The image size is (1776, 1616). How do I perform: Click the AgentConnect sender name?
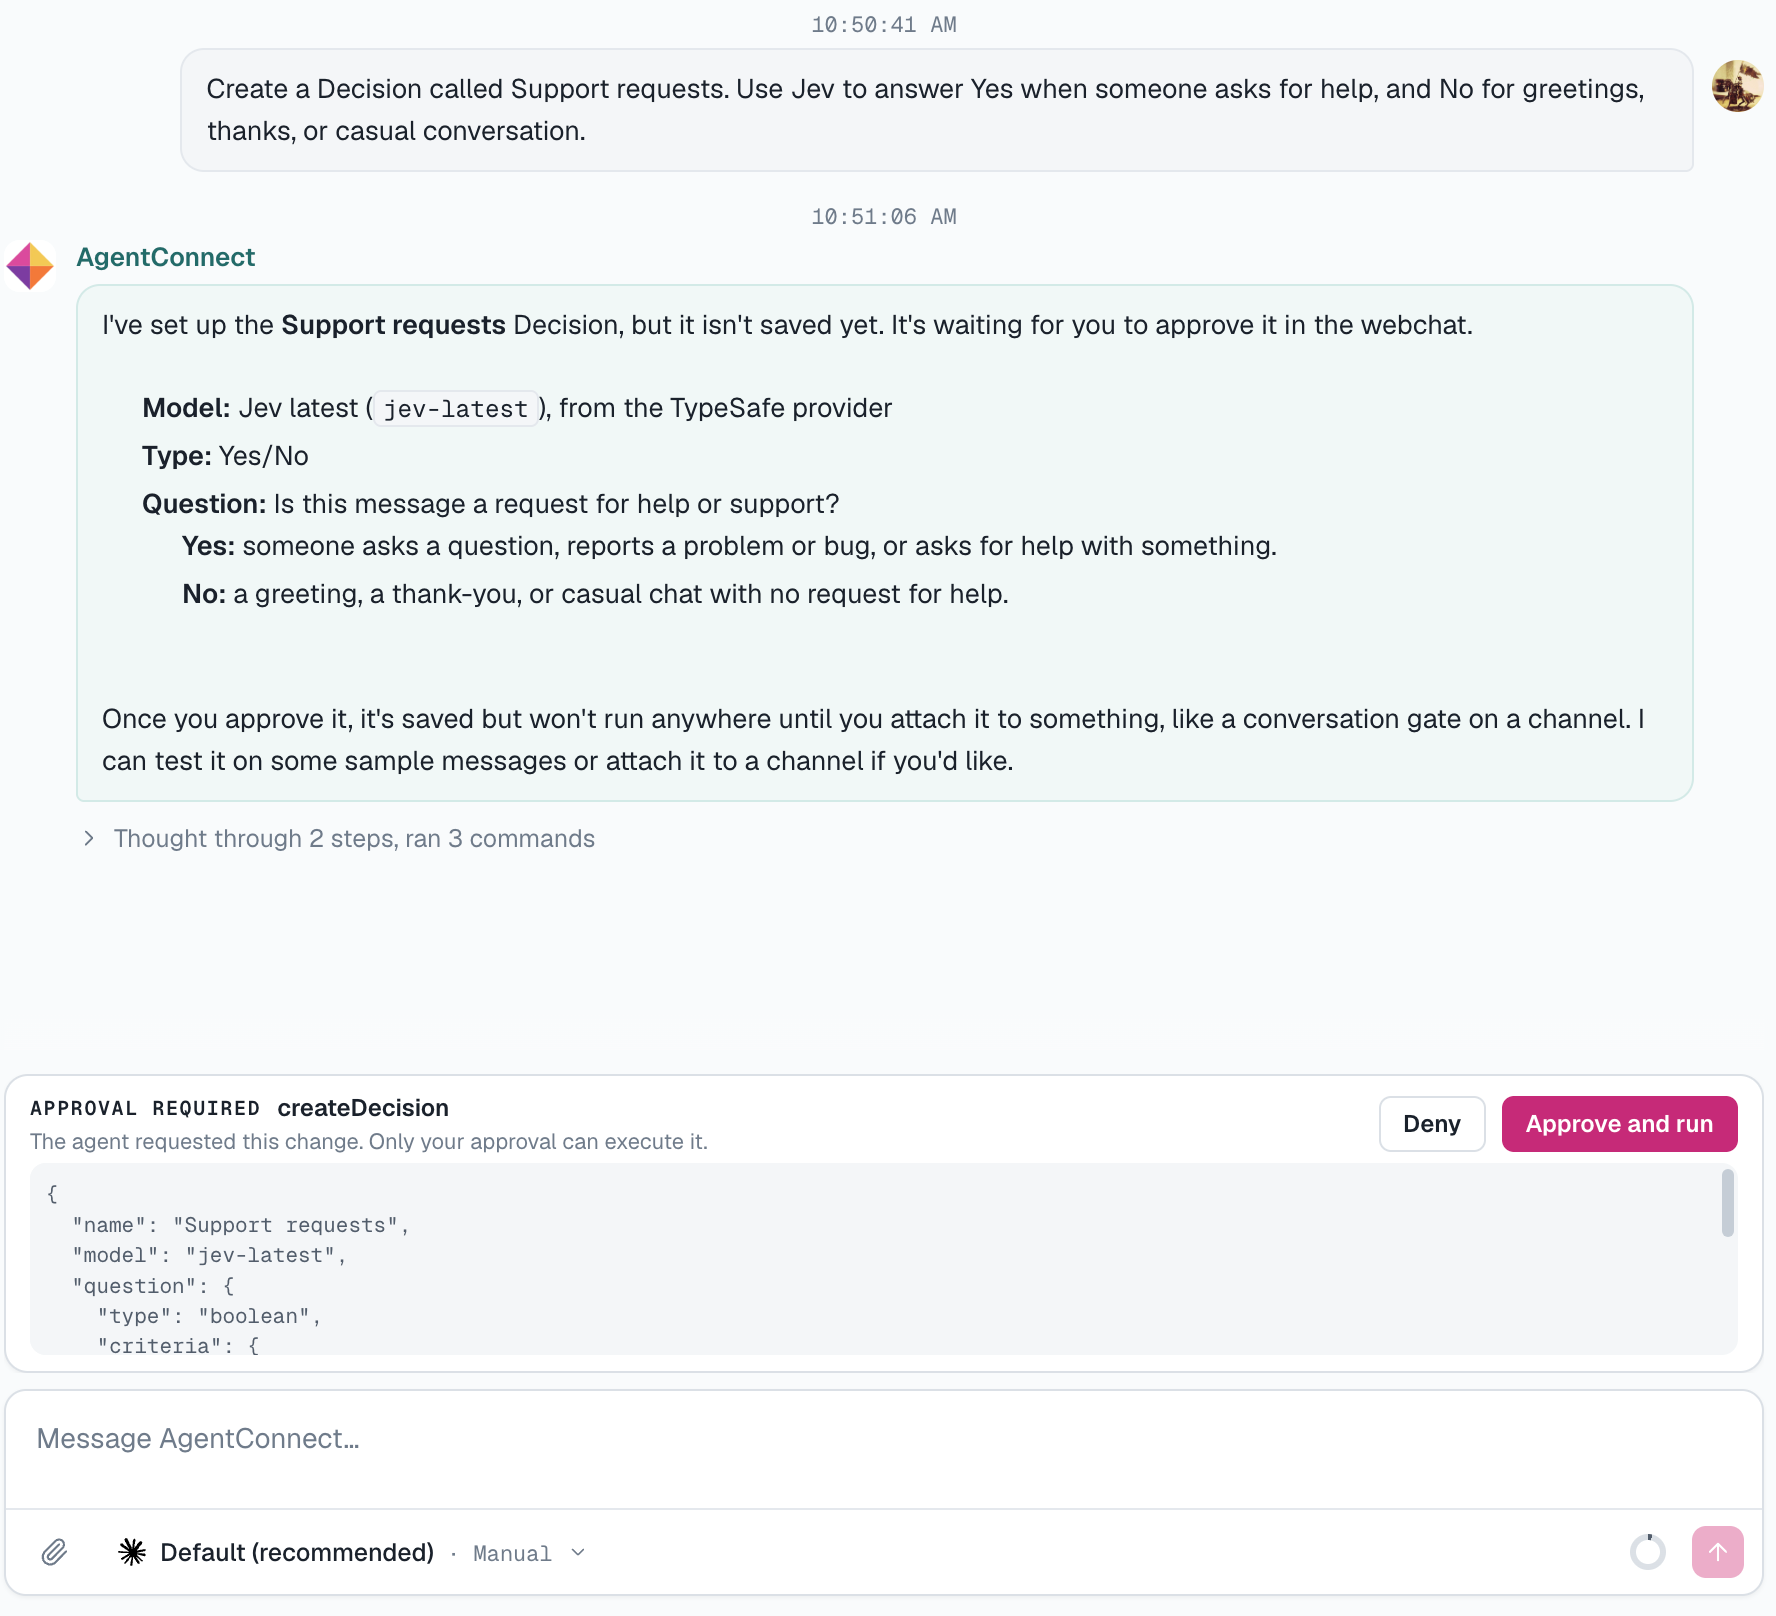coord(166,257)
